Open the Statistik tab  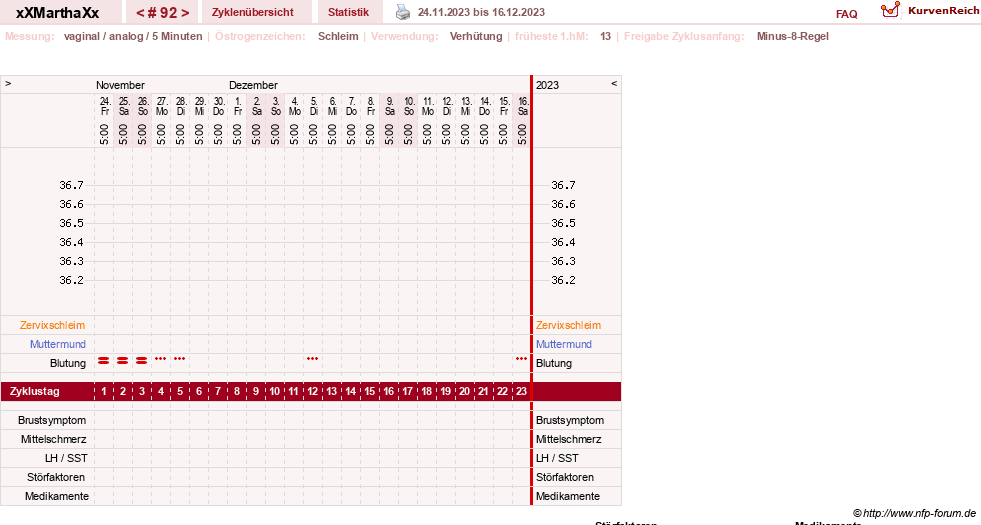(x=348, y=12)
